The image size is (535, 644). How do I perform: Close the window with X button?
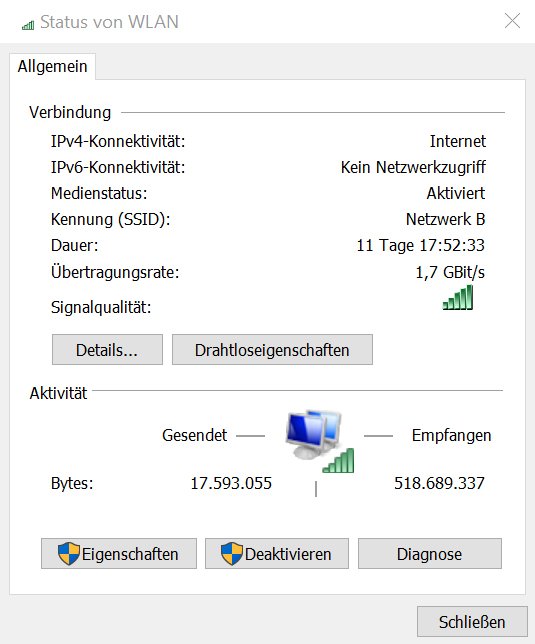[512, 21]
